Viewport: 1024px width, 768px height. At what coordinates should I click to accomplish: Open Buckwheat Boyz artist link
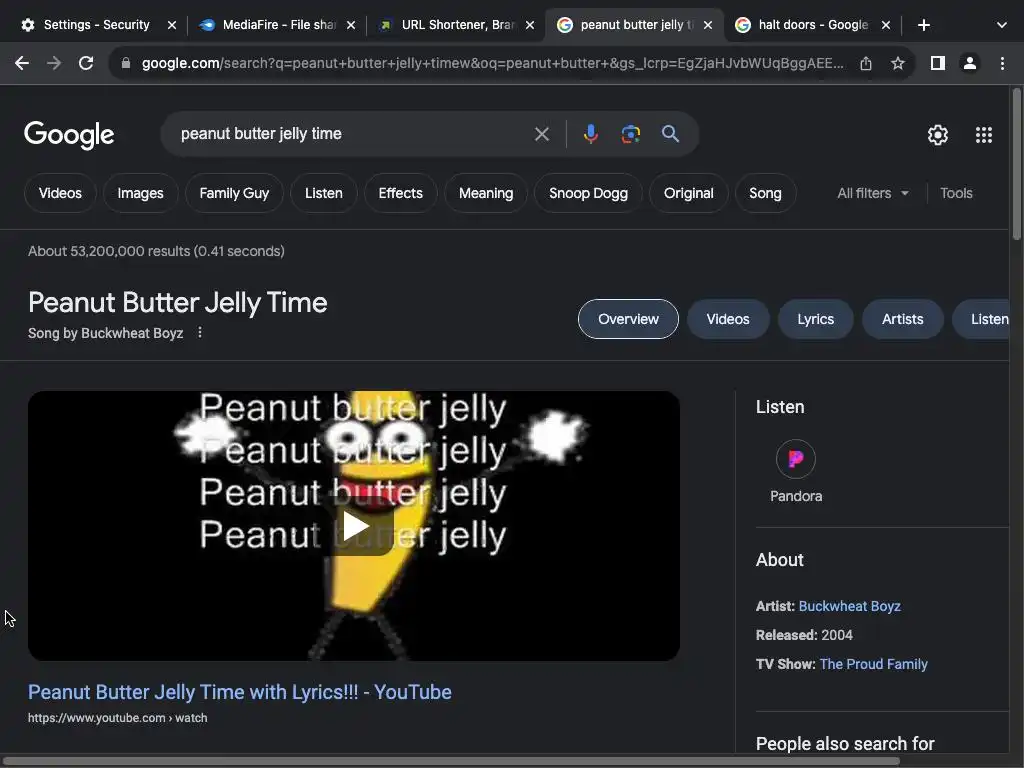click(849, 606)
